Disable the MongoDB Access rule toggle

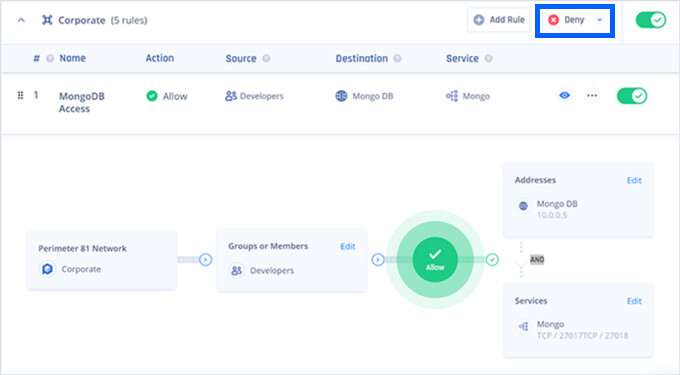click(632, 96)
